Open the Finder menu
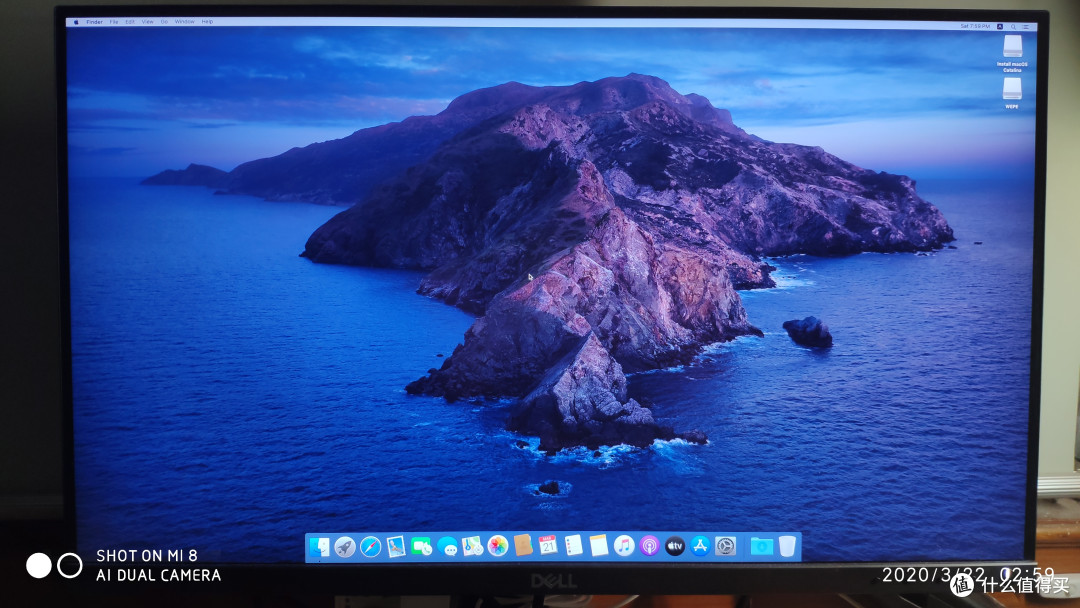The image size is (1080, 608). pos(94,22)
